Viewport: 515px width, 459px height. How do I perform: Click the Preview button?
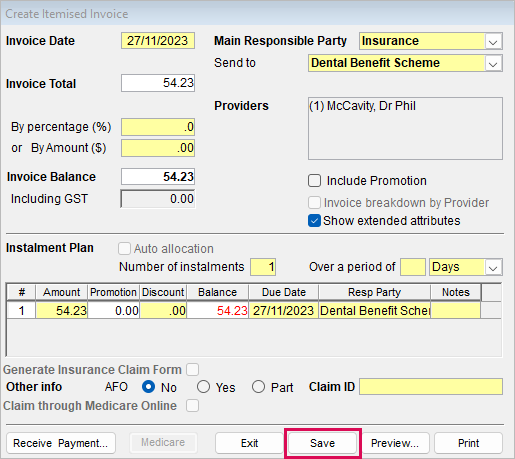[x=395, y=443]
